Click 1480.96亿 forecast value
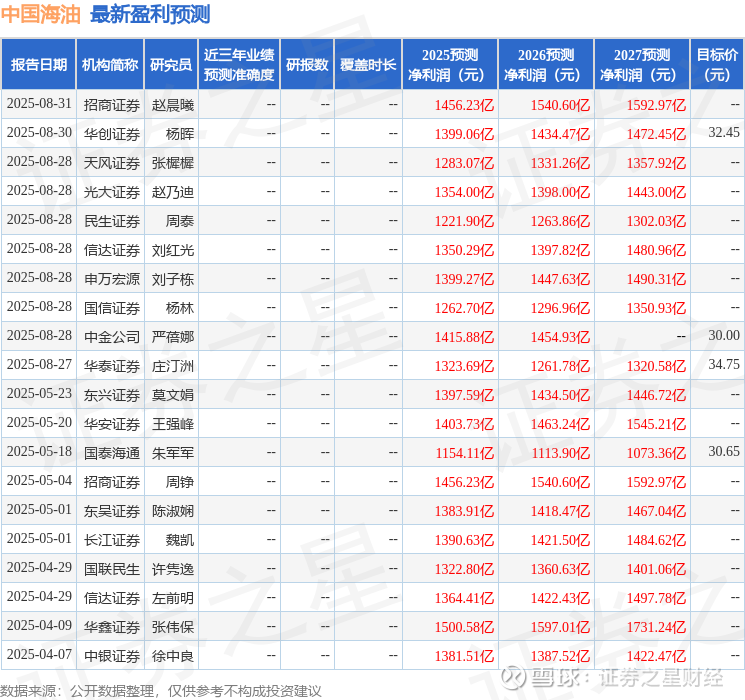This screenshot has height=700, width=745. pos(656,250)
